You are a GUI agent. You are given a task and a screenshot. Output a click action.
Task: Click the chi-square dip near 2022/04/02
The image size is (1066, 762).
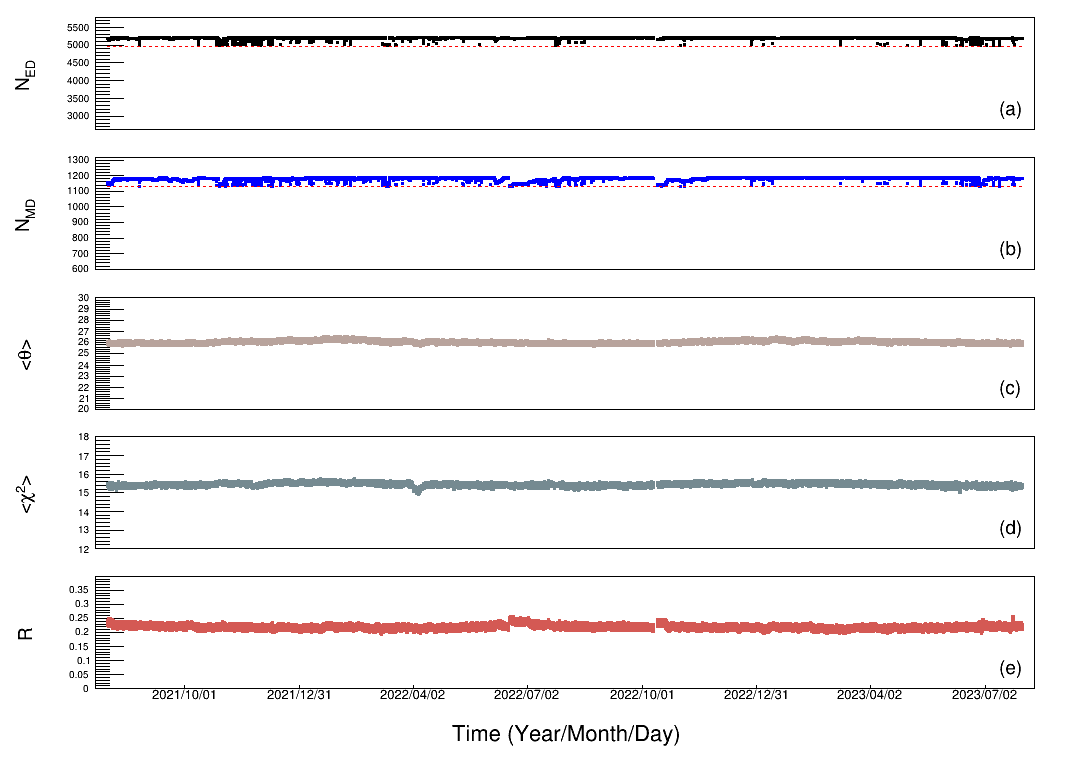pos(418,489)
